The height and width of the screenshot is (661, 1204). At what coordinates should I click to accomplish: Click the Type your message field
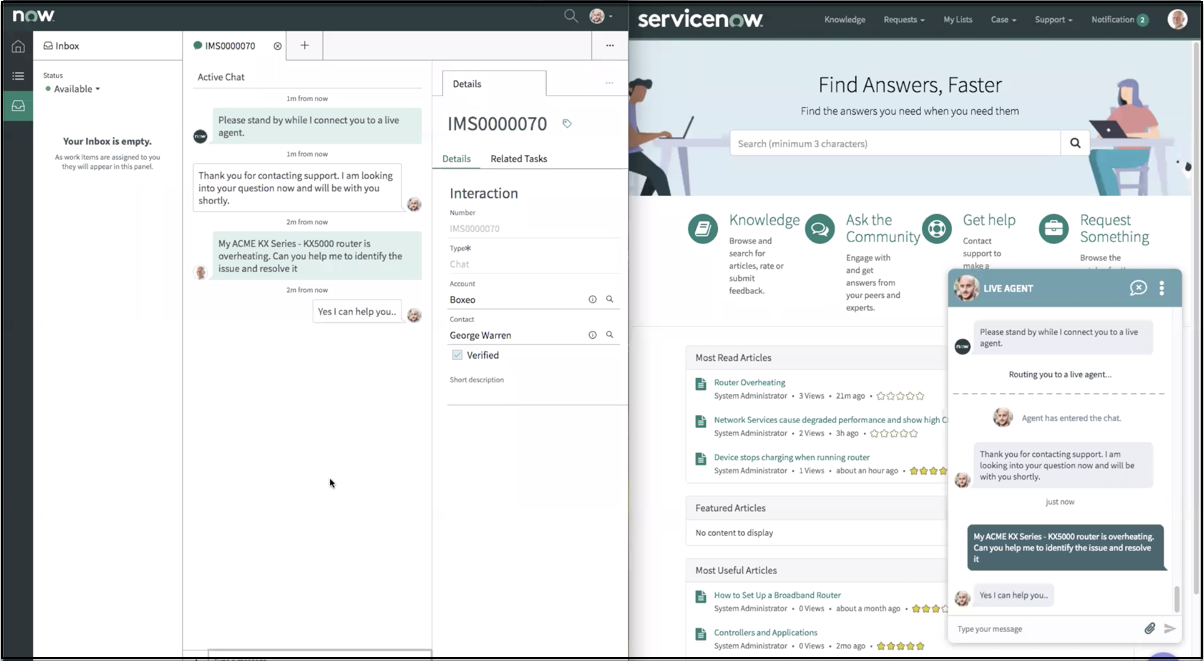[1045, 629]
